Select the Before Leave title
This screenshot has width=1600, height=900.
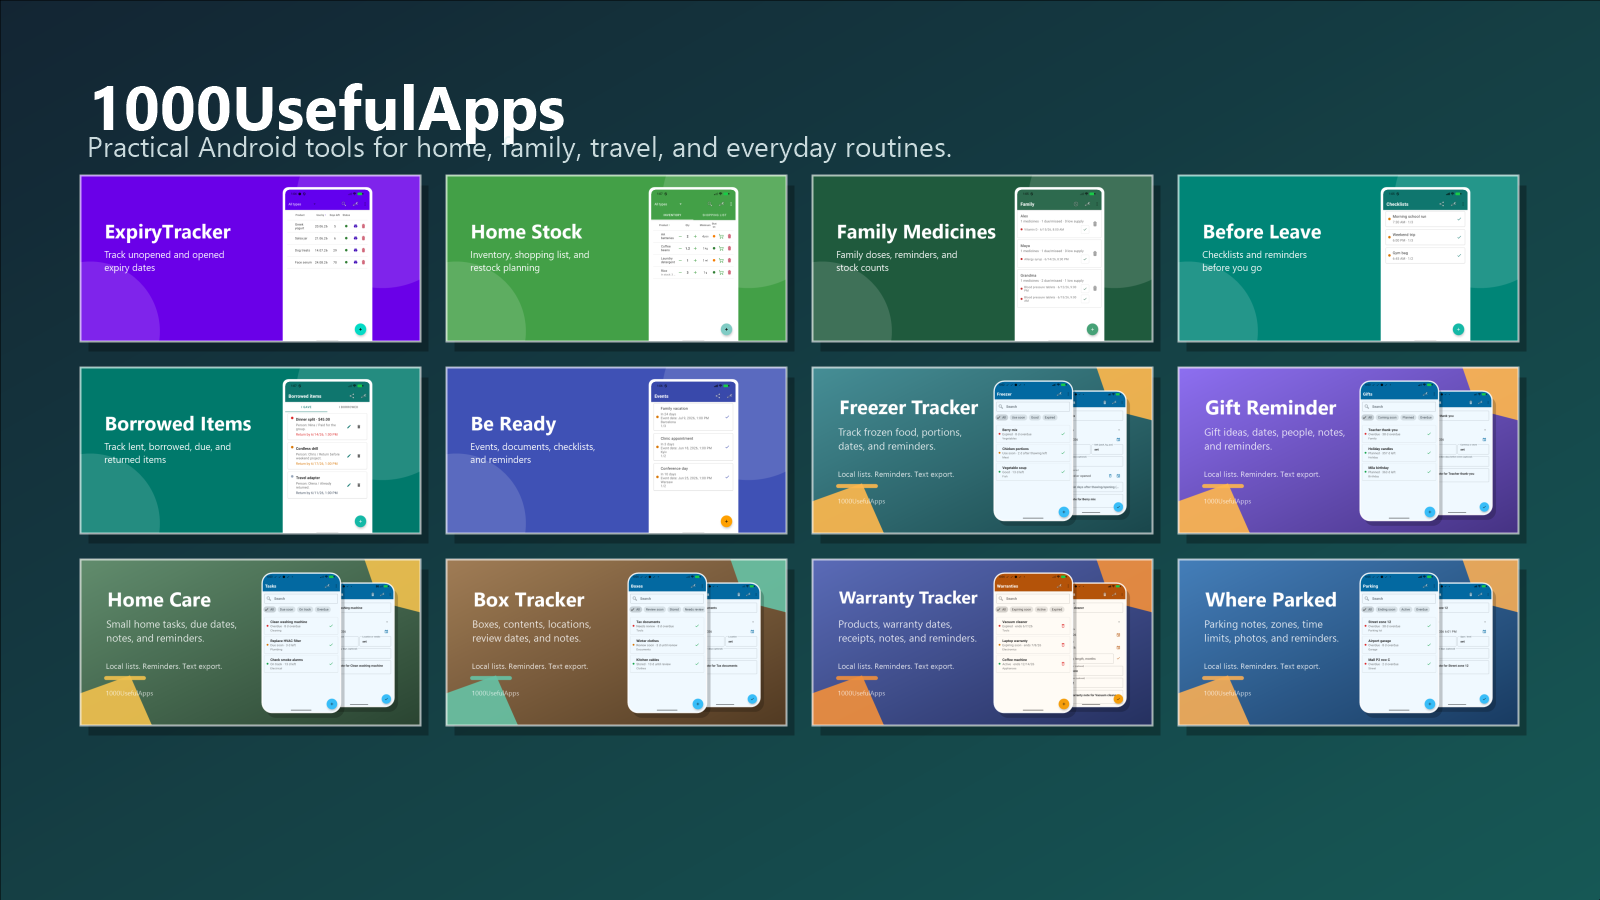click(1262, 232)
